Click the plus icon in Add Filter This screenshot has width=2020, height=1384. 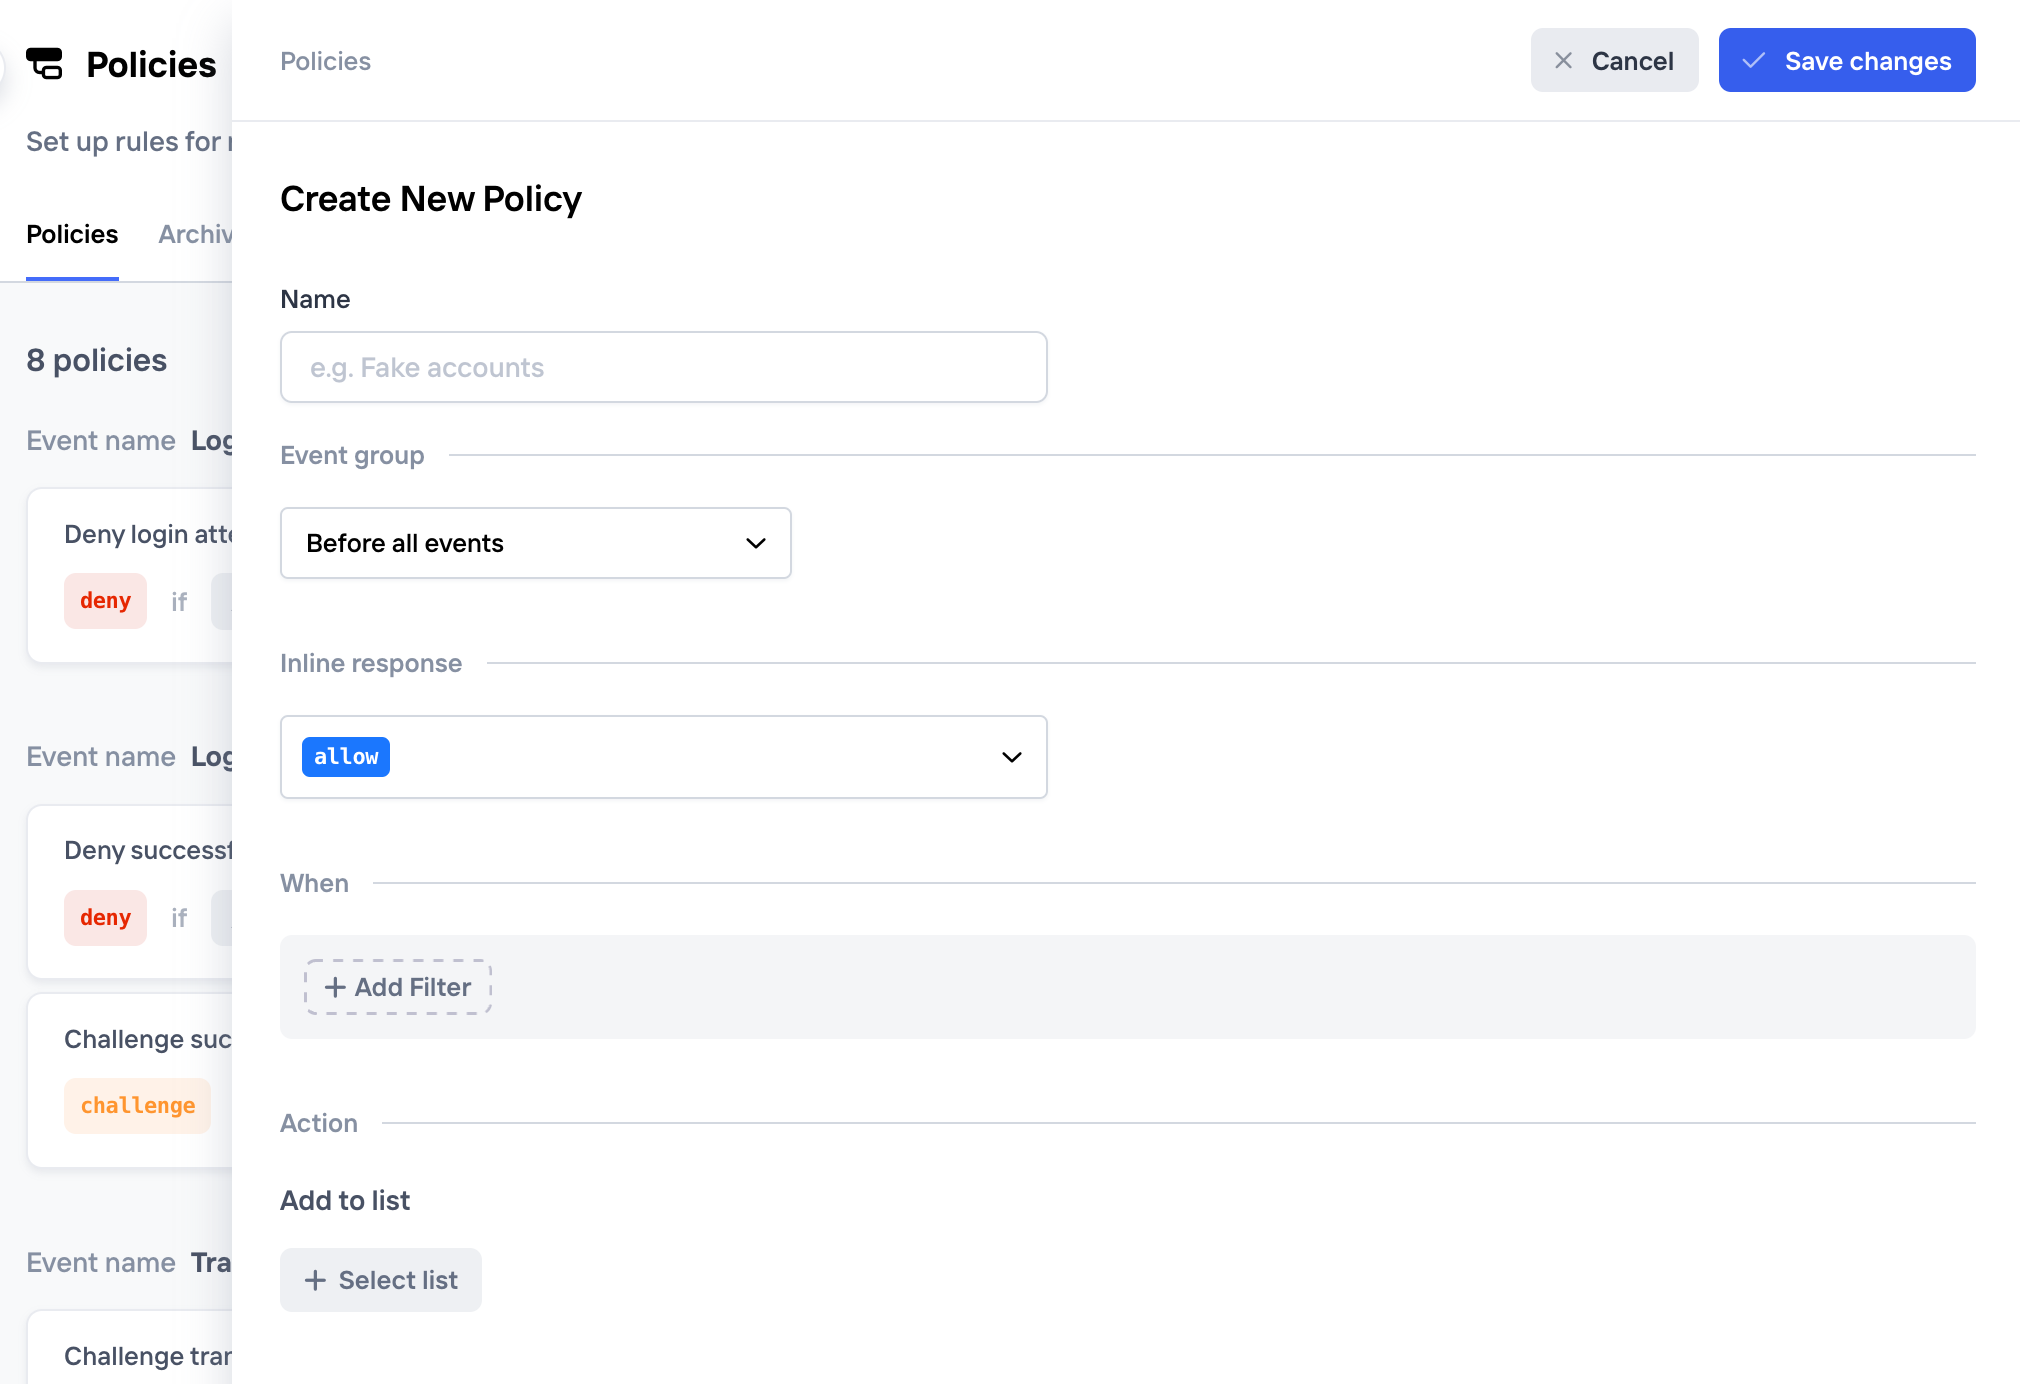point(335,987)
